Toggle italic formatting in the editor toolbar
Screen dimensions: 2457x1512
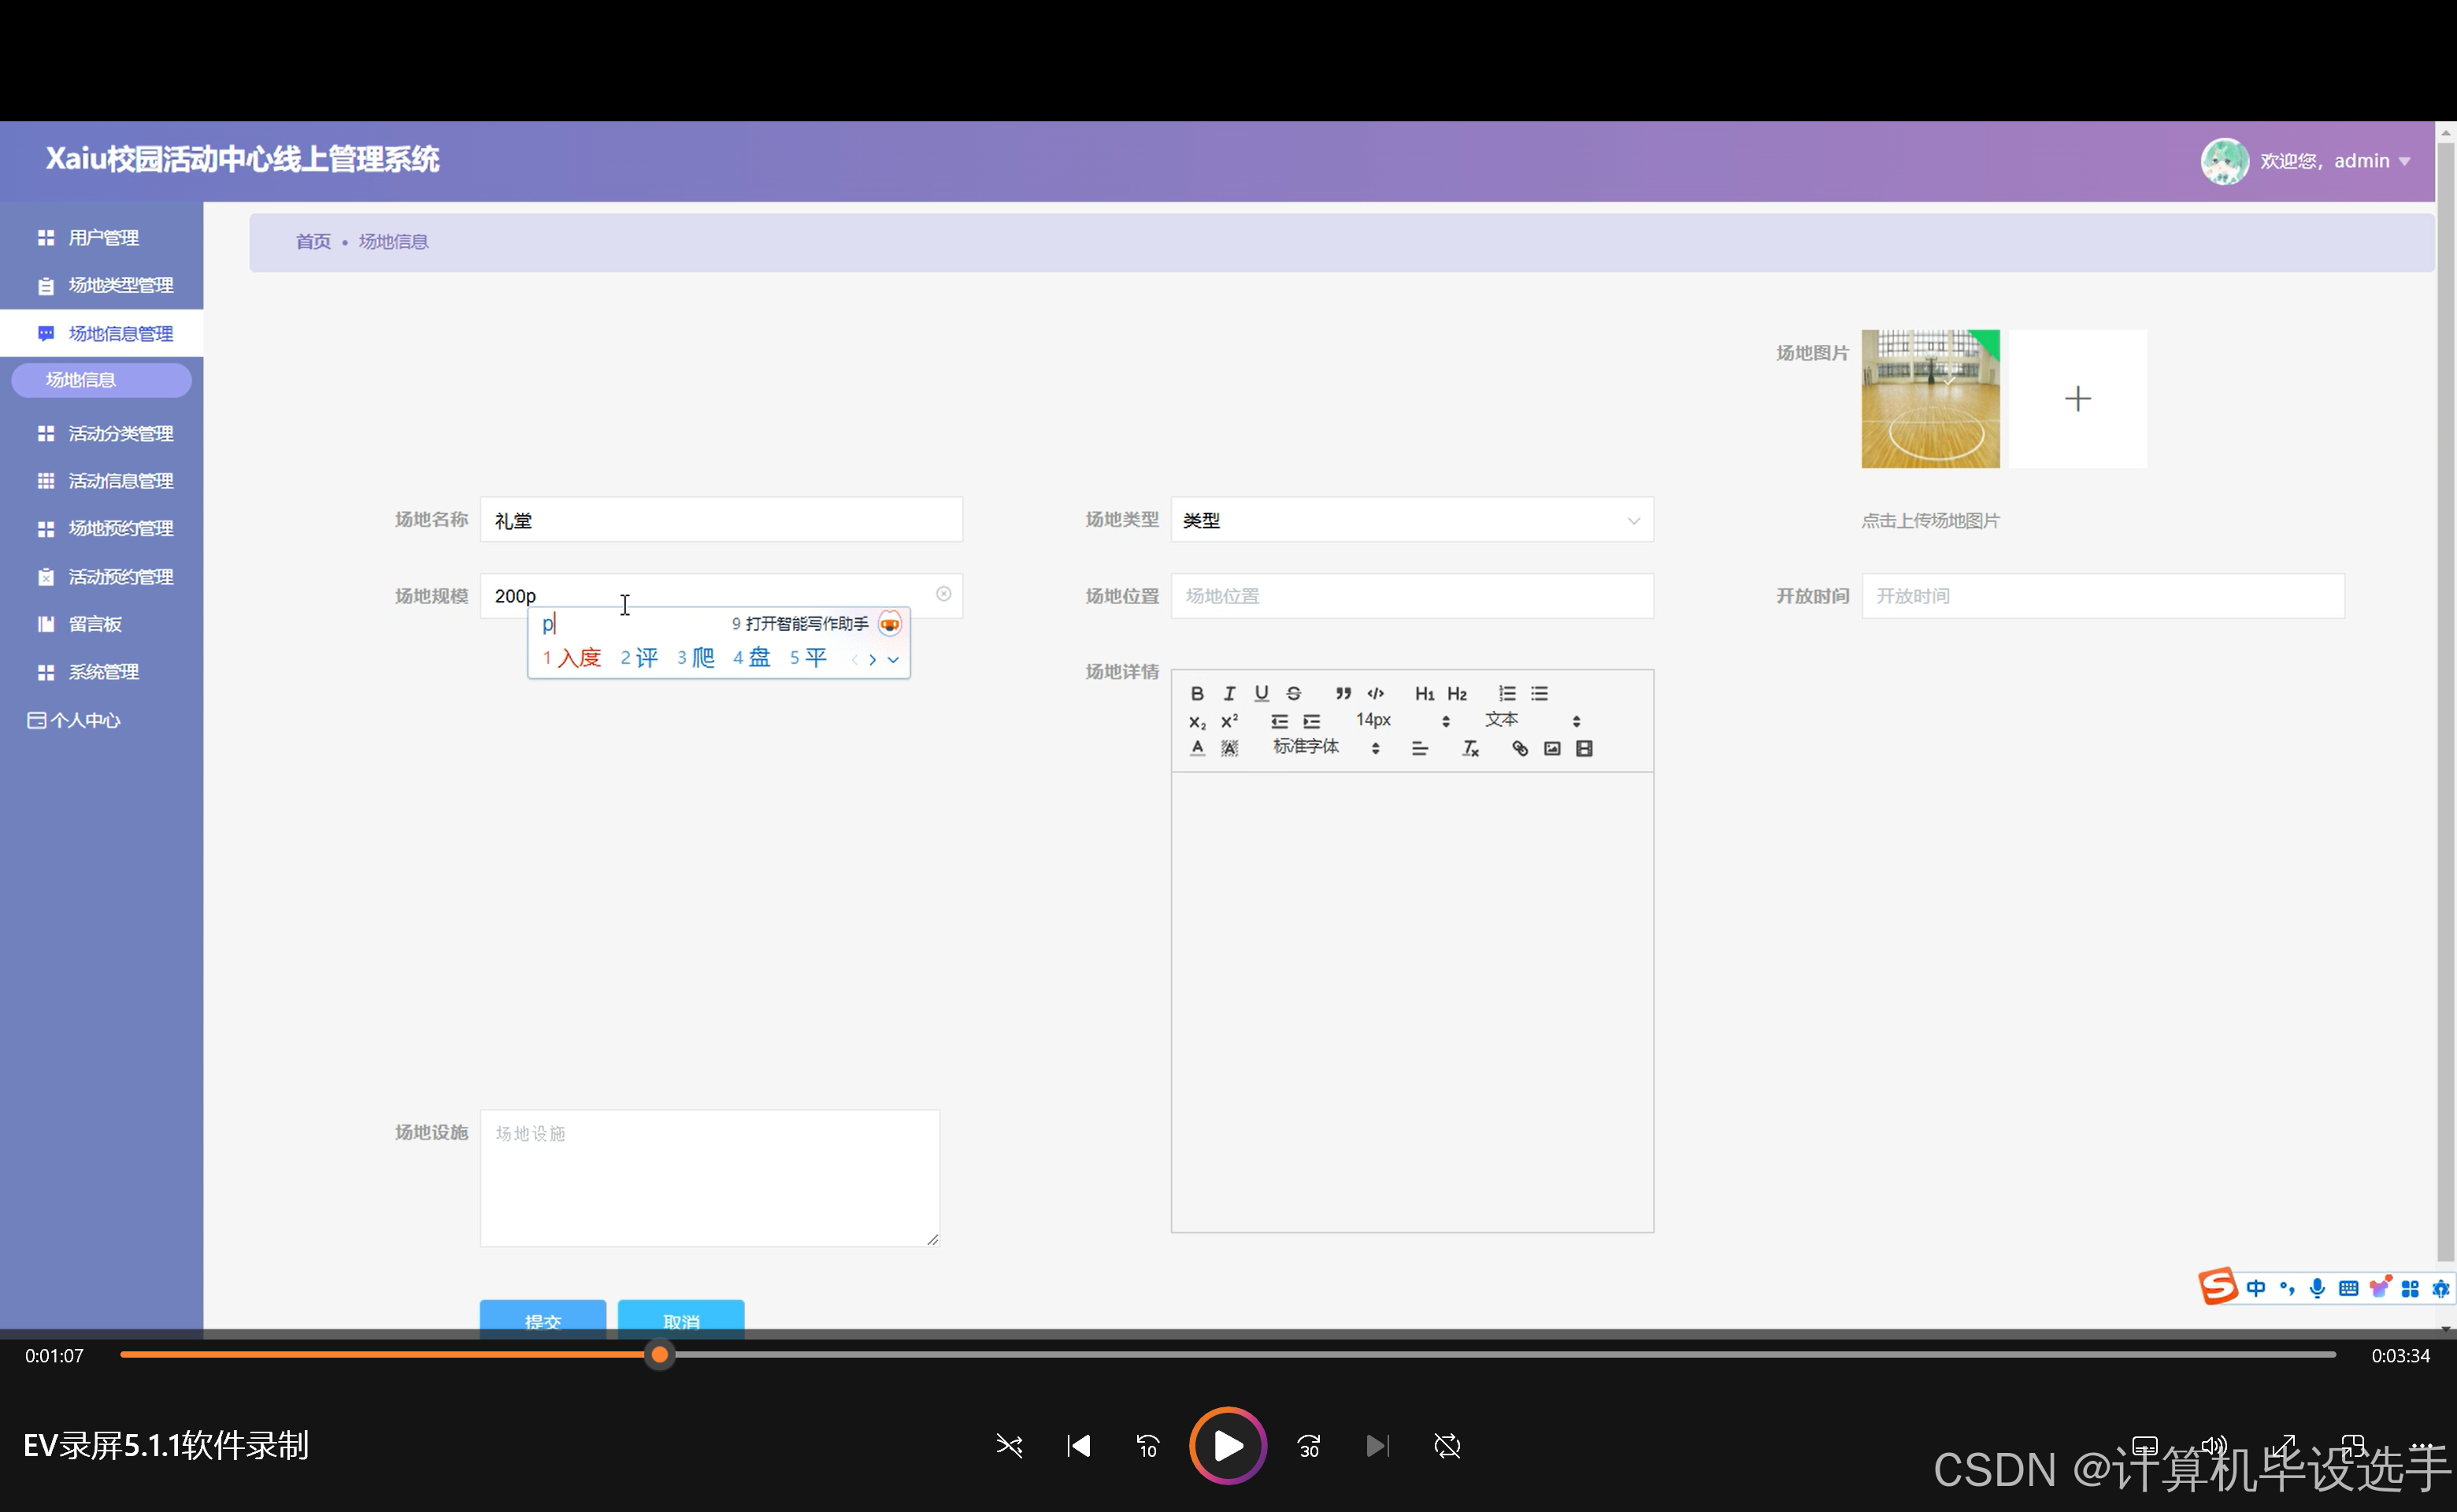[1229, 693]
